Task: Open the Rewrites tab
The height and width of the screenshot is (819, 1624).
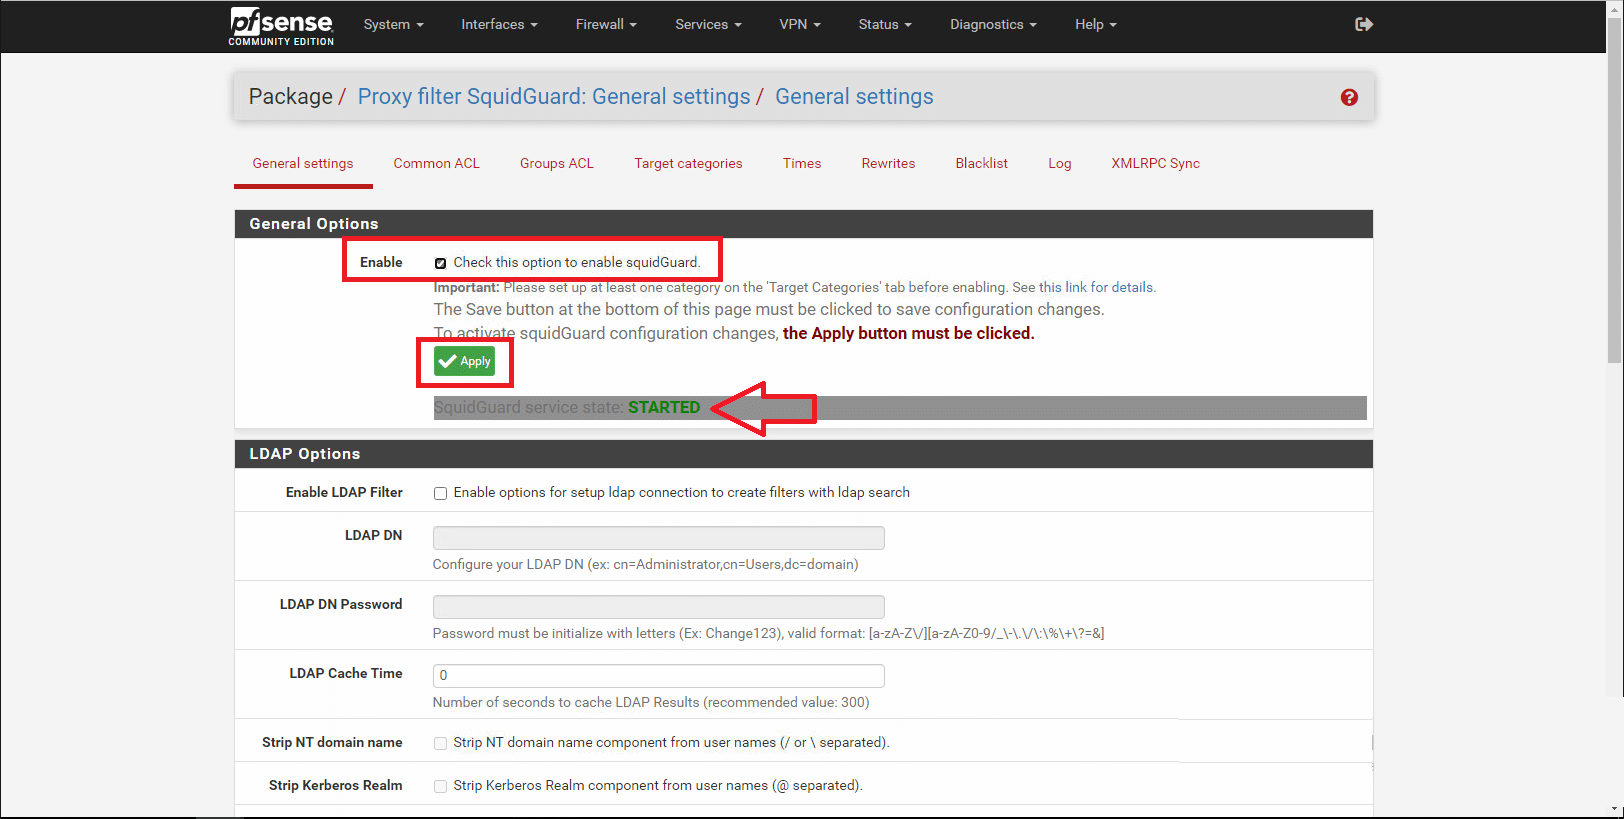Action: 888,163
